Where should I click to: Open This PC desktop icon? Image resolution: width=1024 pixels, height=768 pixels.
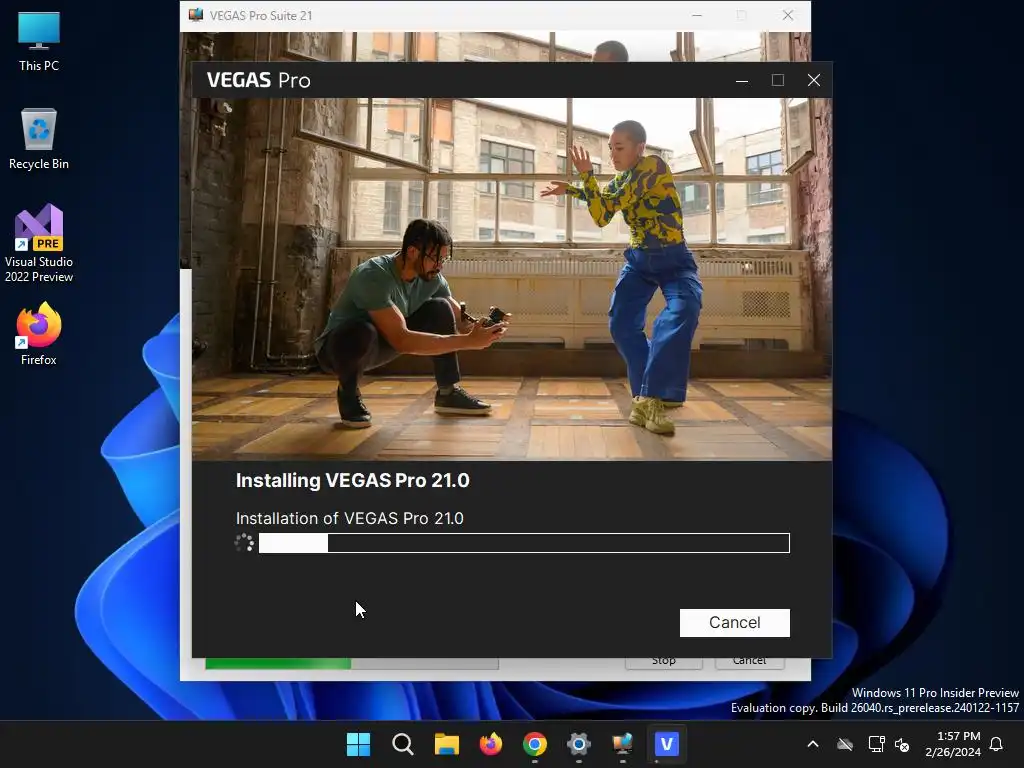(x=39, y=42)
